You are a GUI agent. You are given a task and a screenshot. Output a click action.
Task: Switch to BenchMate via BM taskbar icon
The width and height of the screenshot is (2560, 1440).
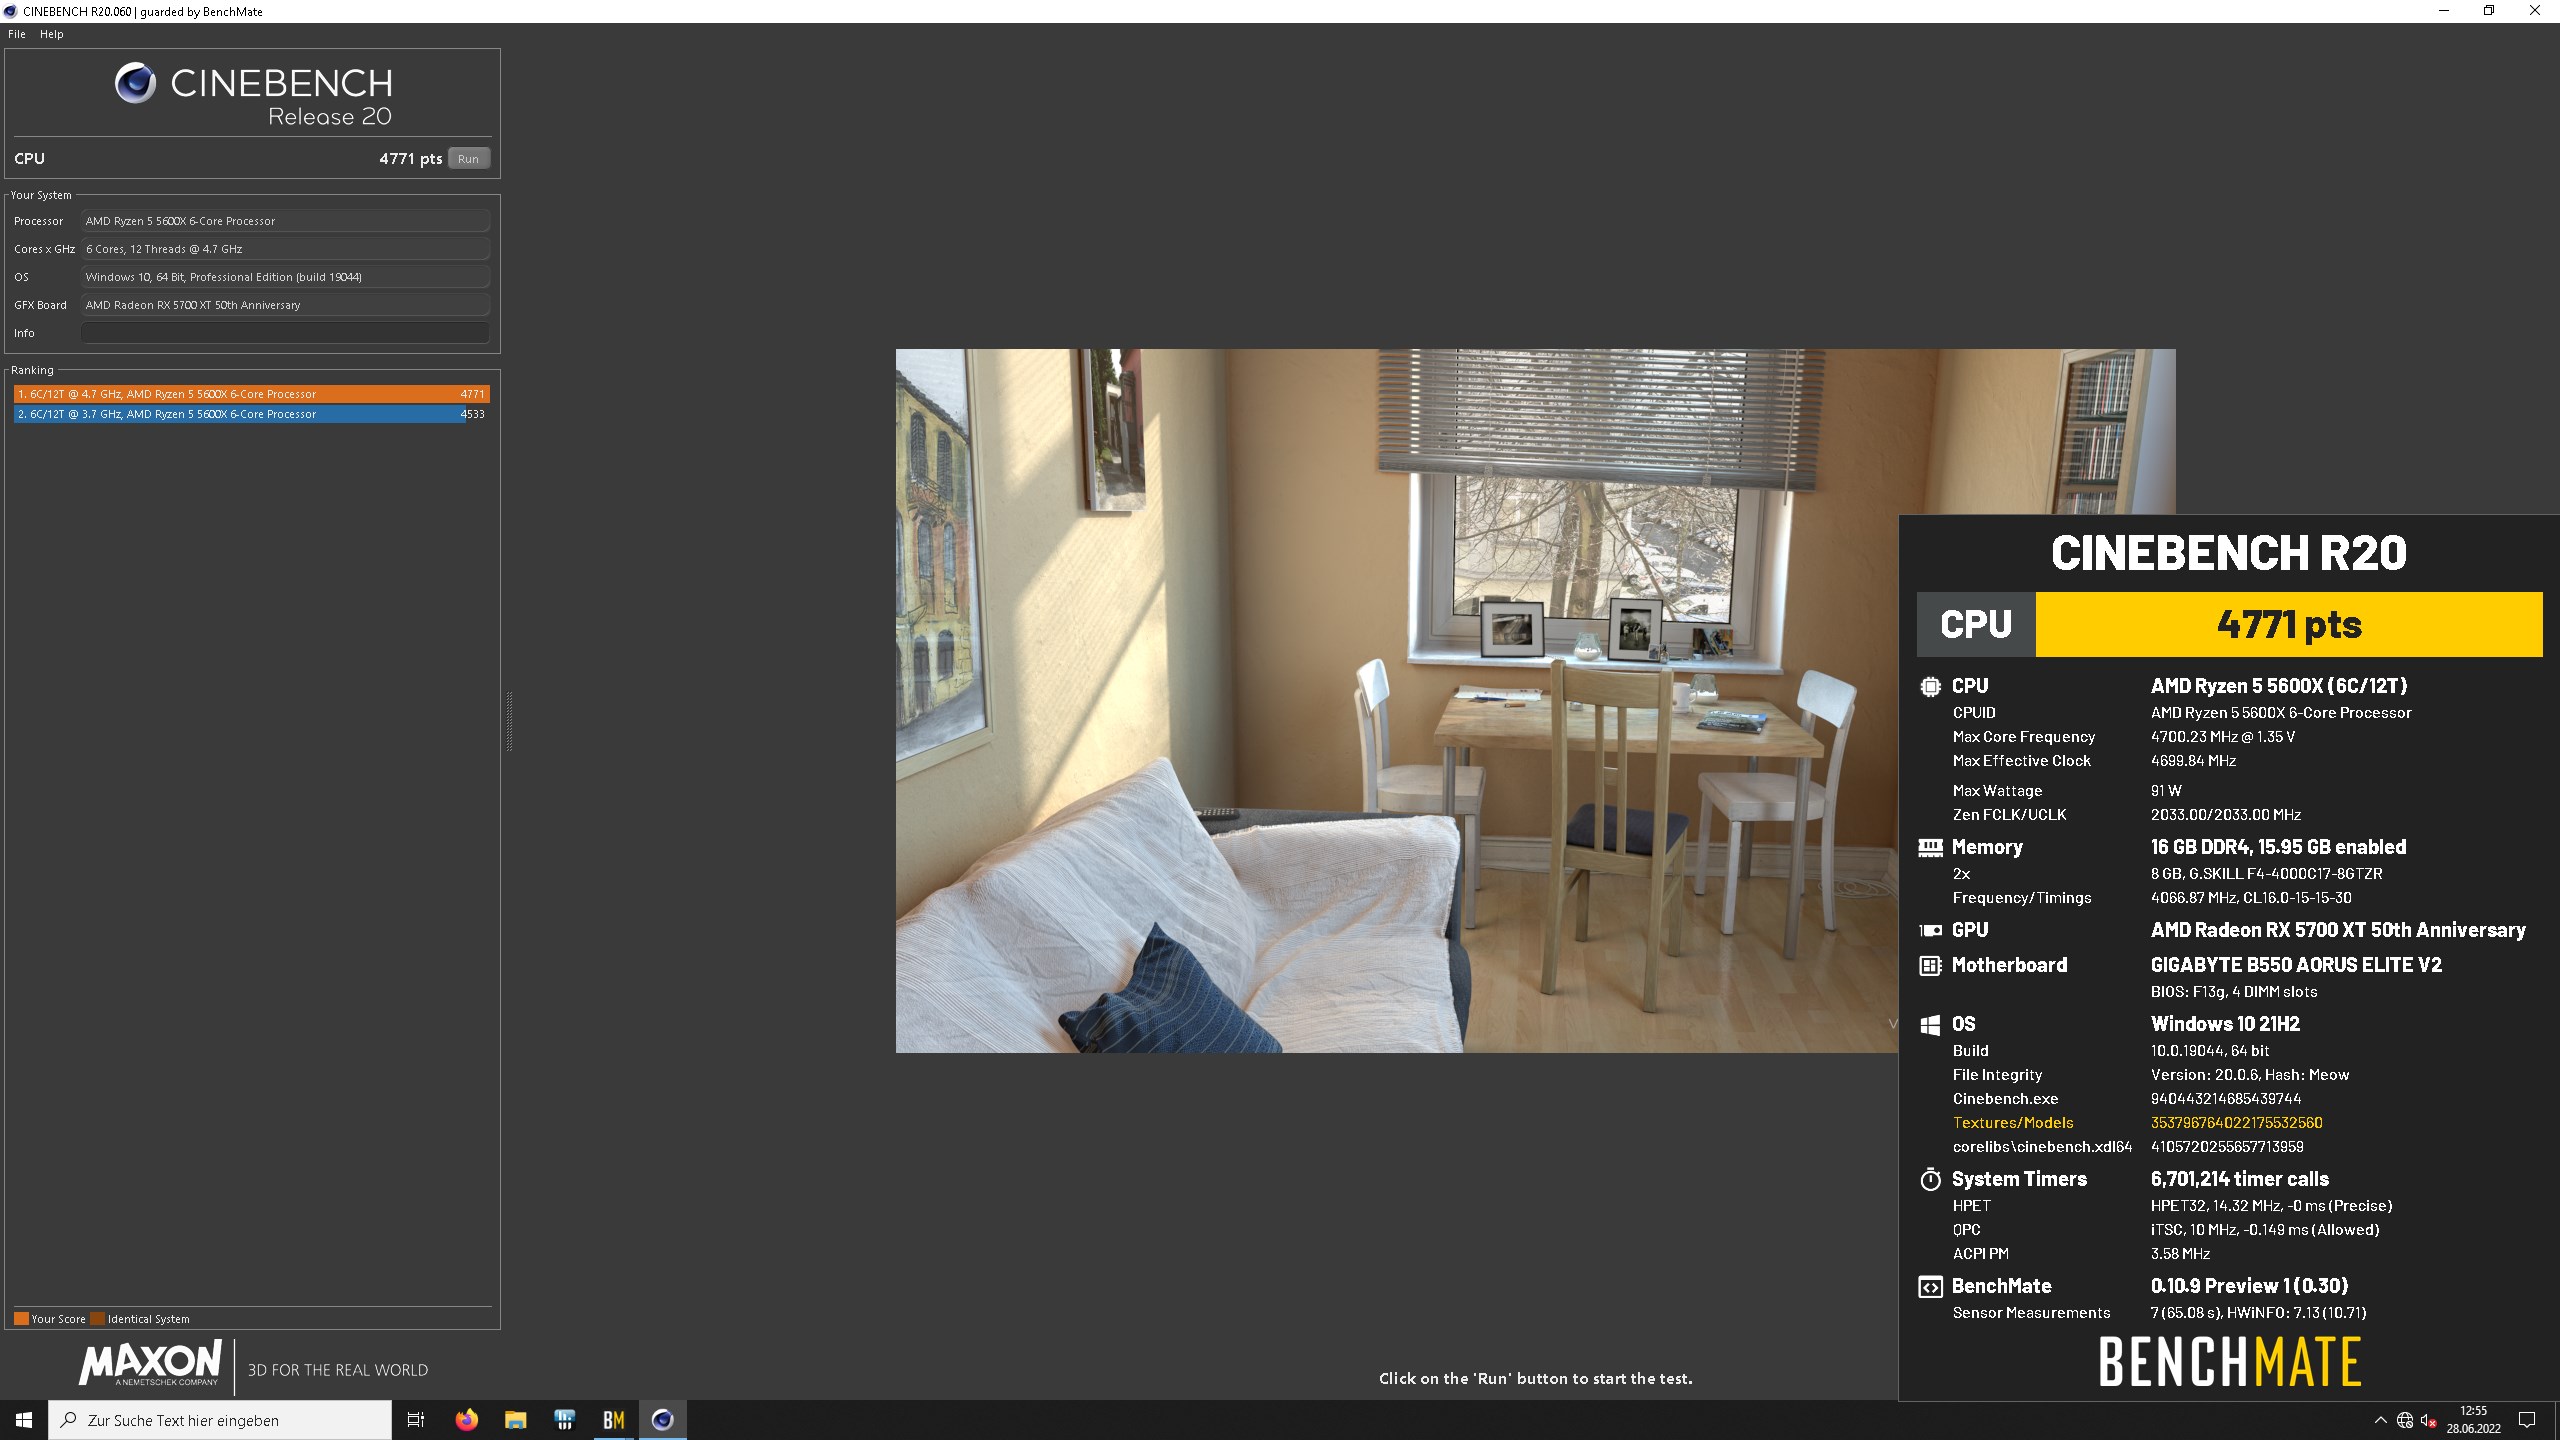614,1420
